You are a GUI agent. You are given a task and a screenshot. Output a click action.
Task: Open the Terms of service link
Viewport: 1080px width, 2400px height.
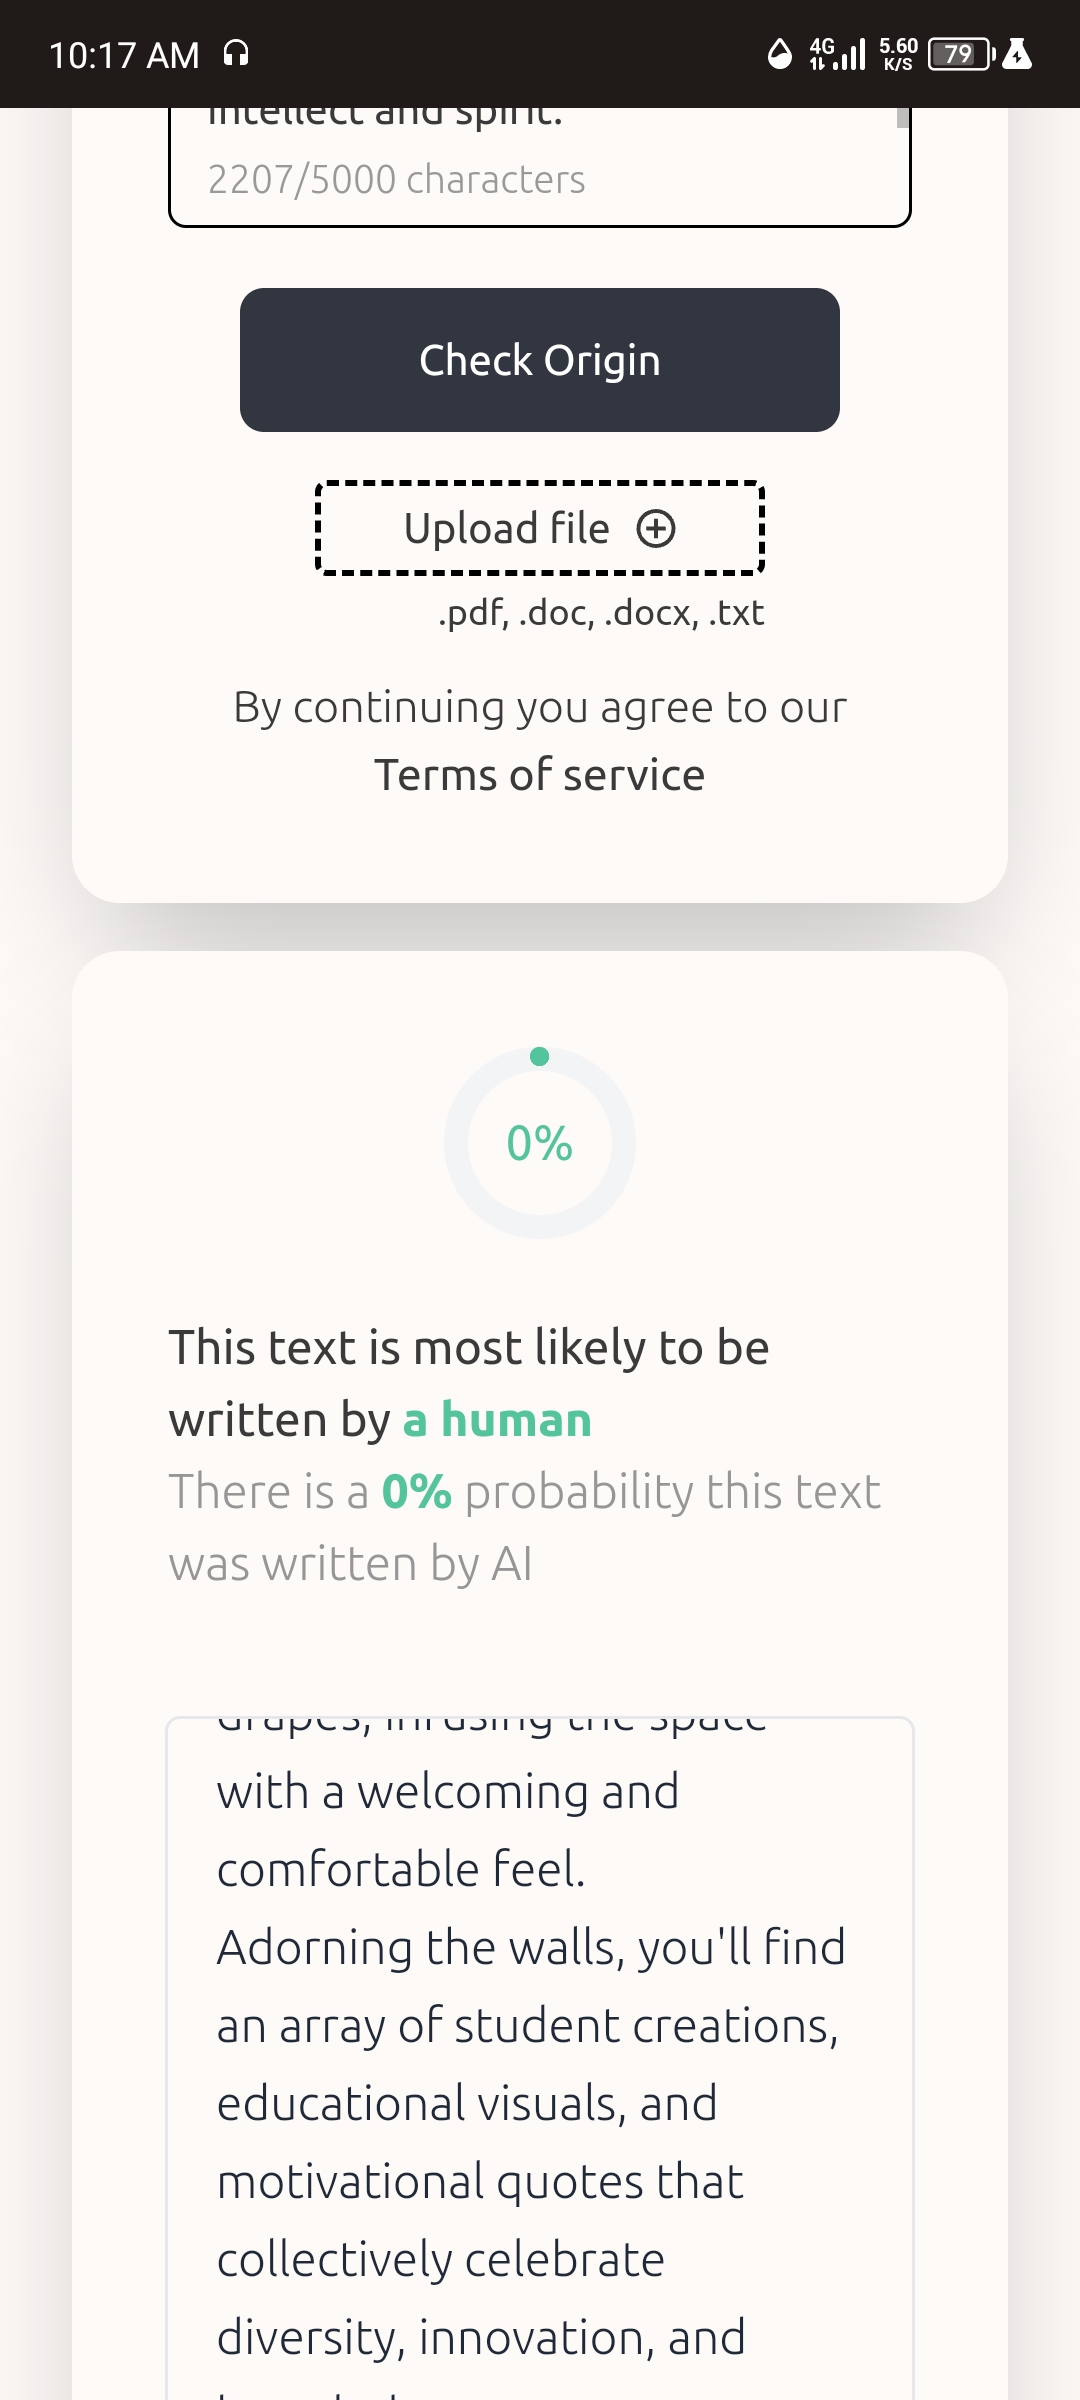[540, 775]
